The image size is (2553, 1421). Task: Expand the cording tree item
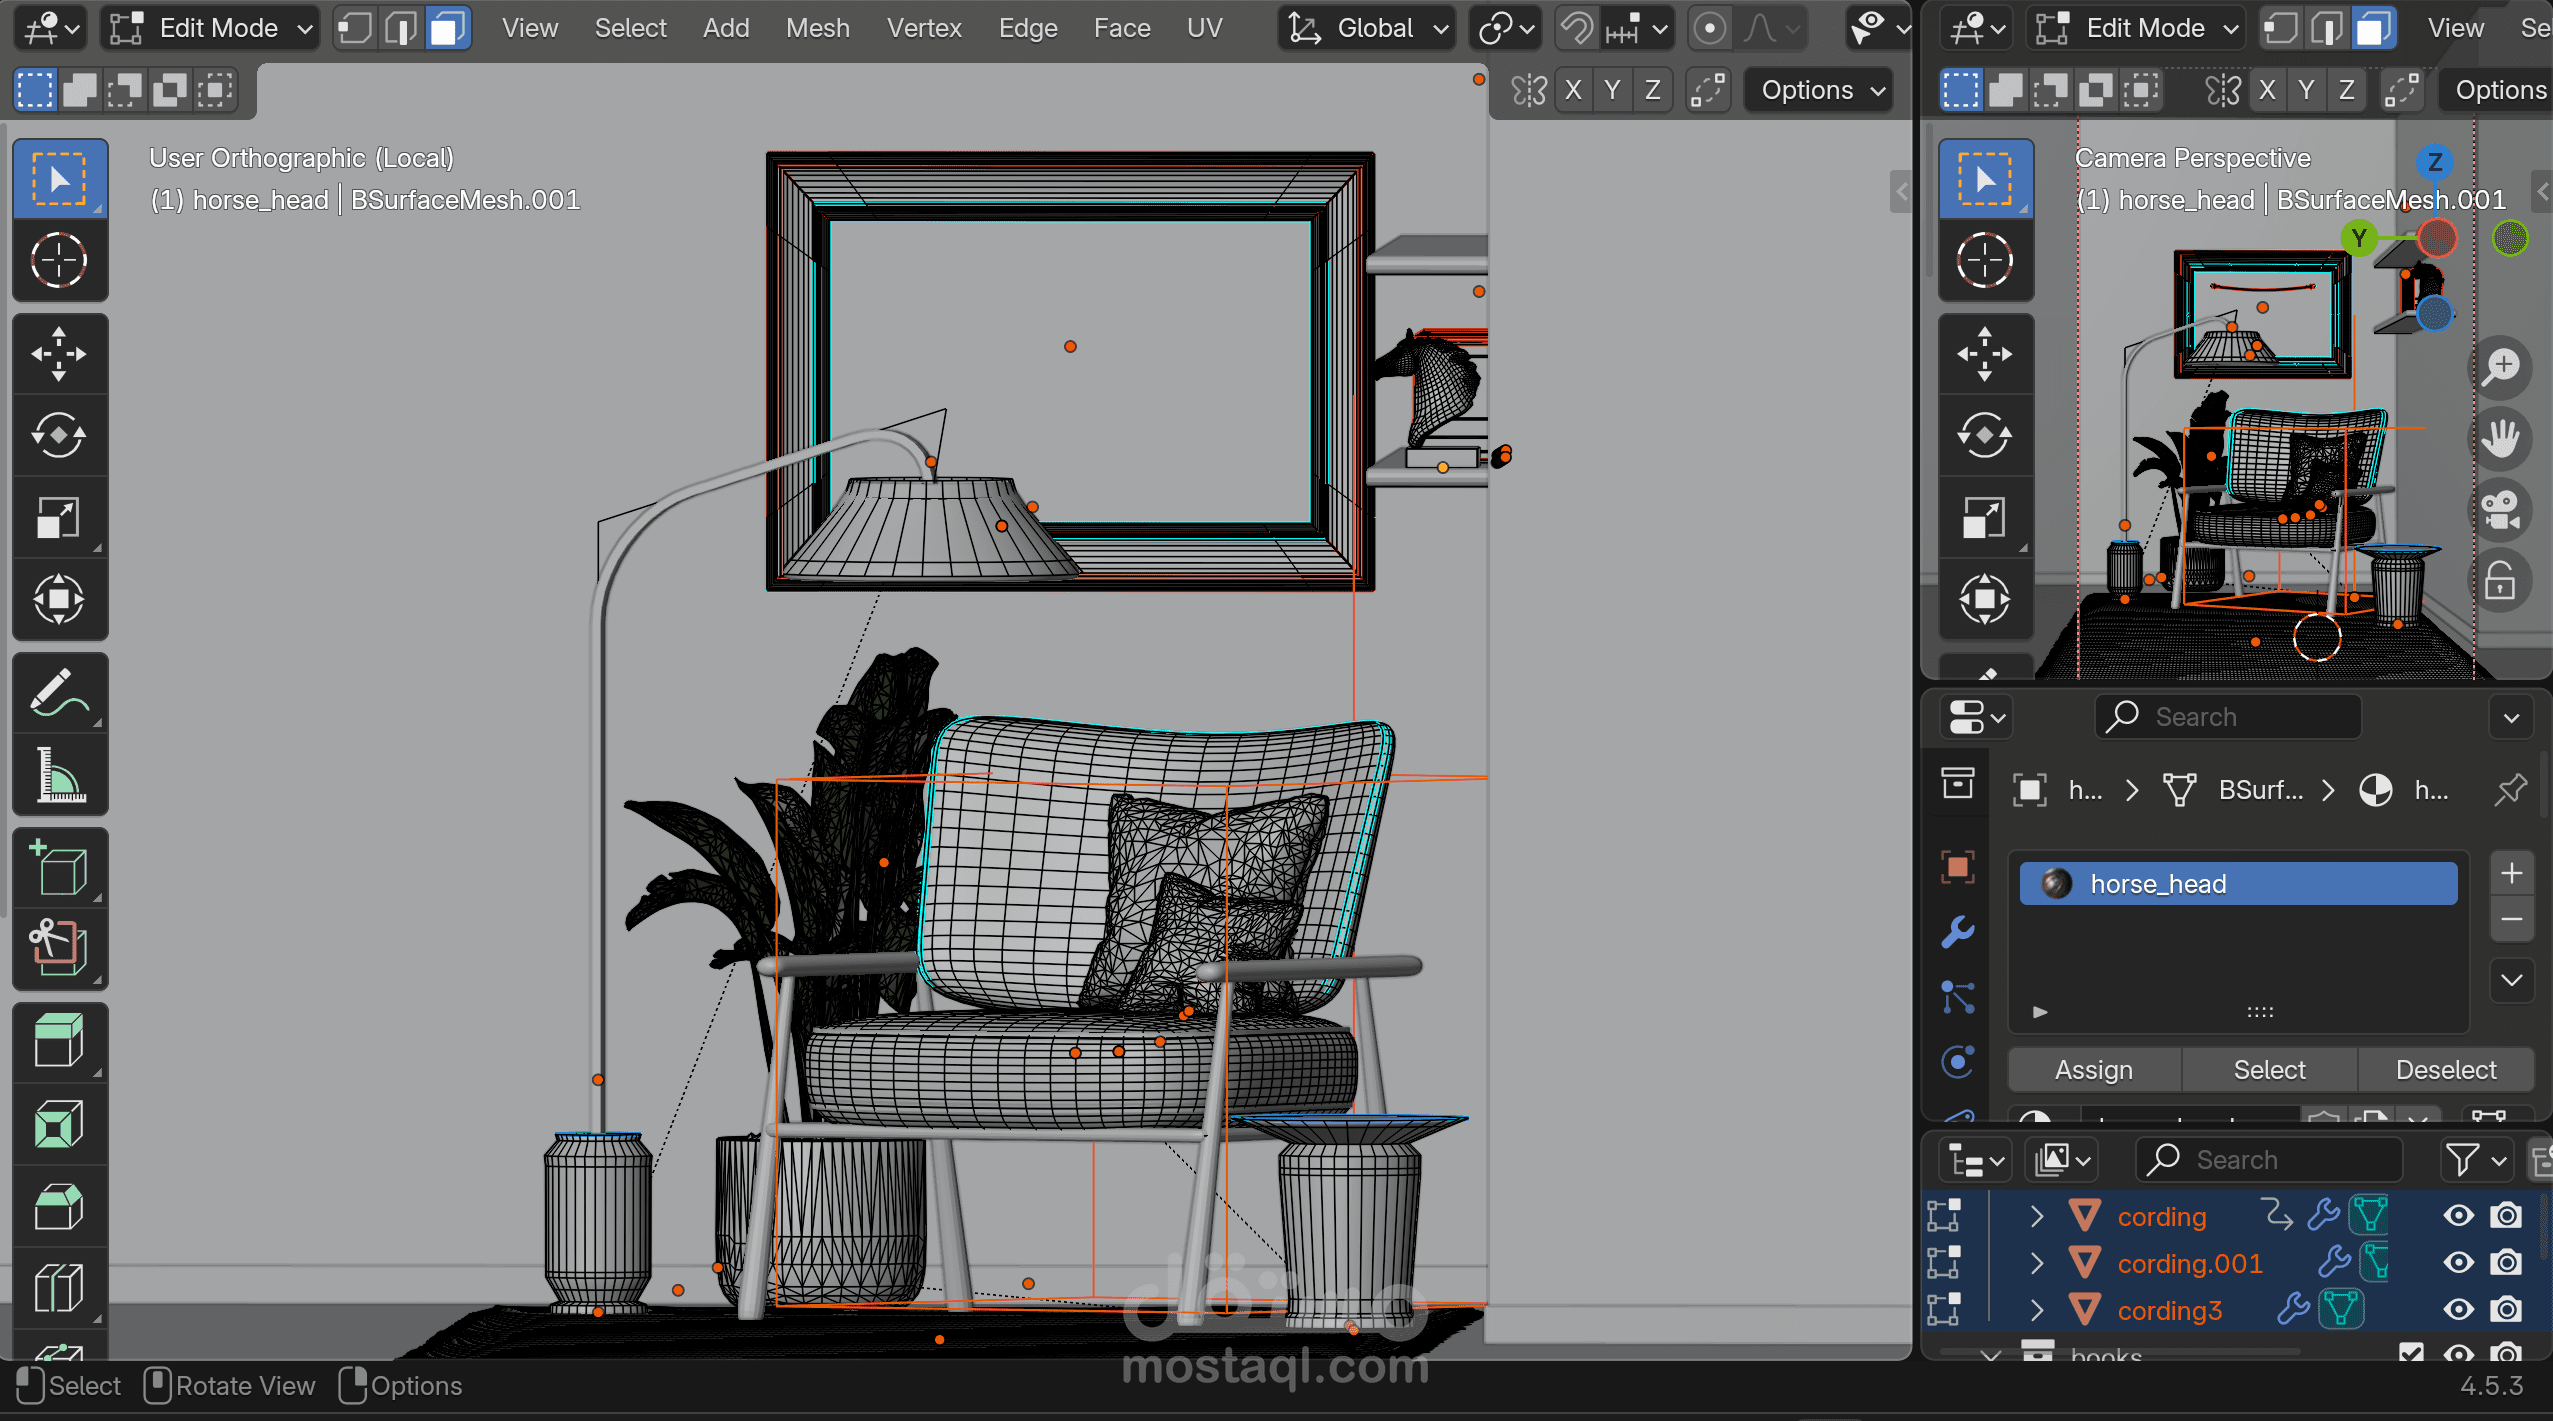click(x=2037, y=1216)
